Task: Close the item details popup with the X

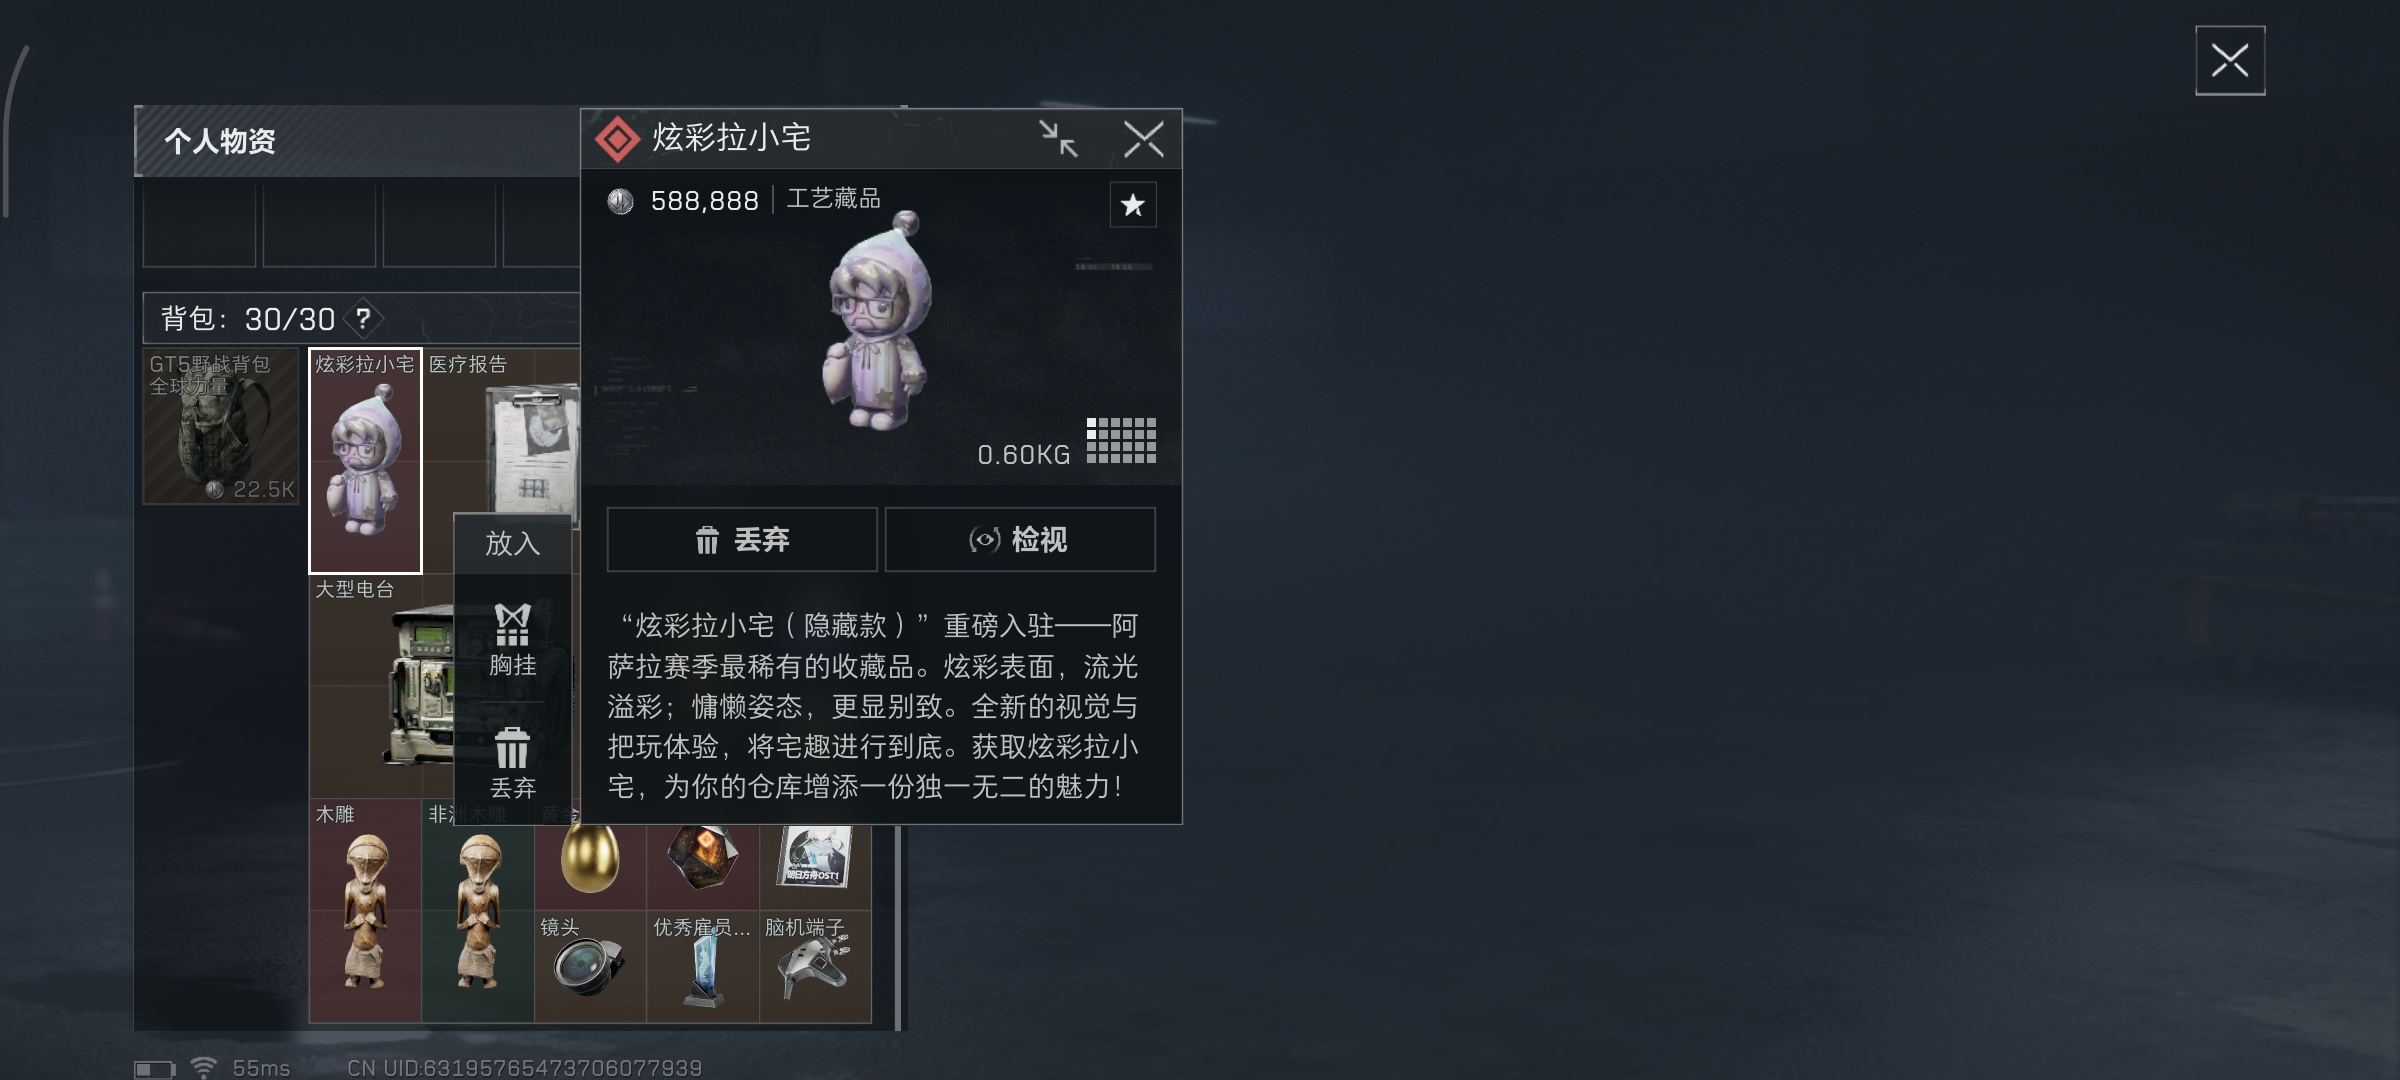Action: [x=1143, y=139]
